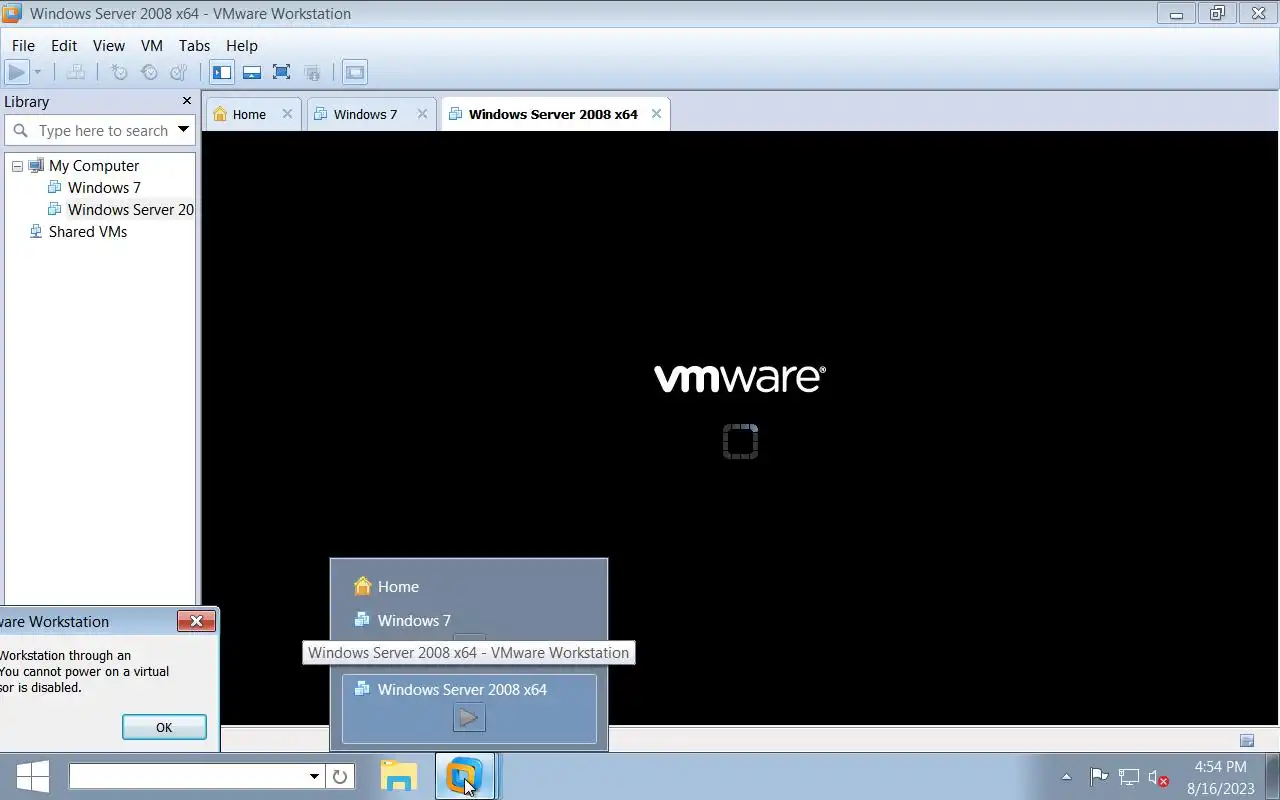The height and width of the screenshot is (800, 1280).
Task: Switch to the Home tab
Action: 249,114
